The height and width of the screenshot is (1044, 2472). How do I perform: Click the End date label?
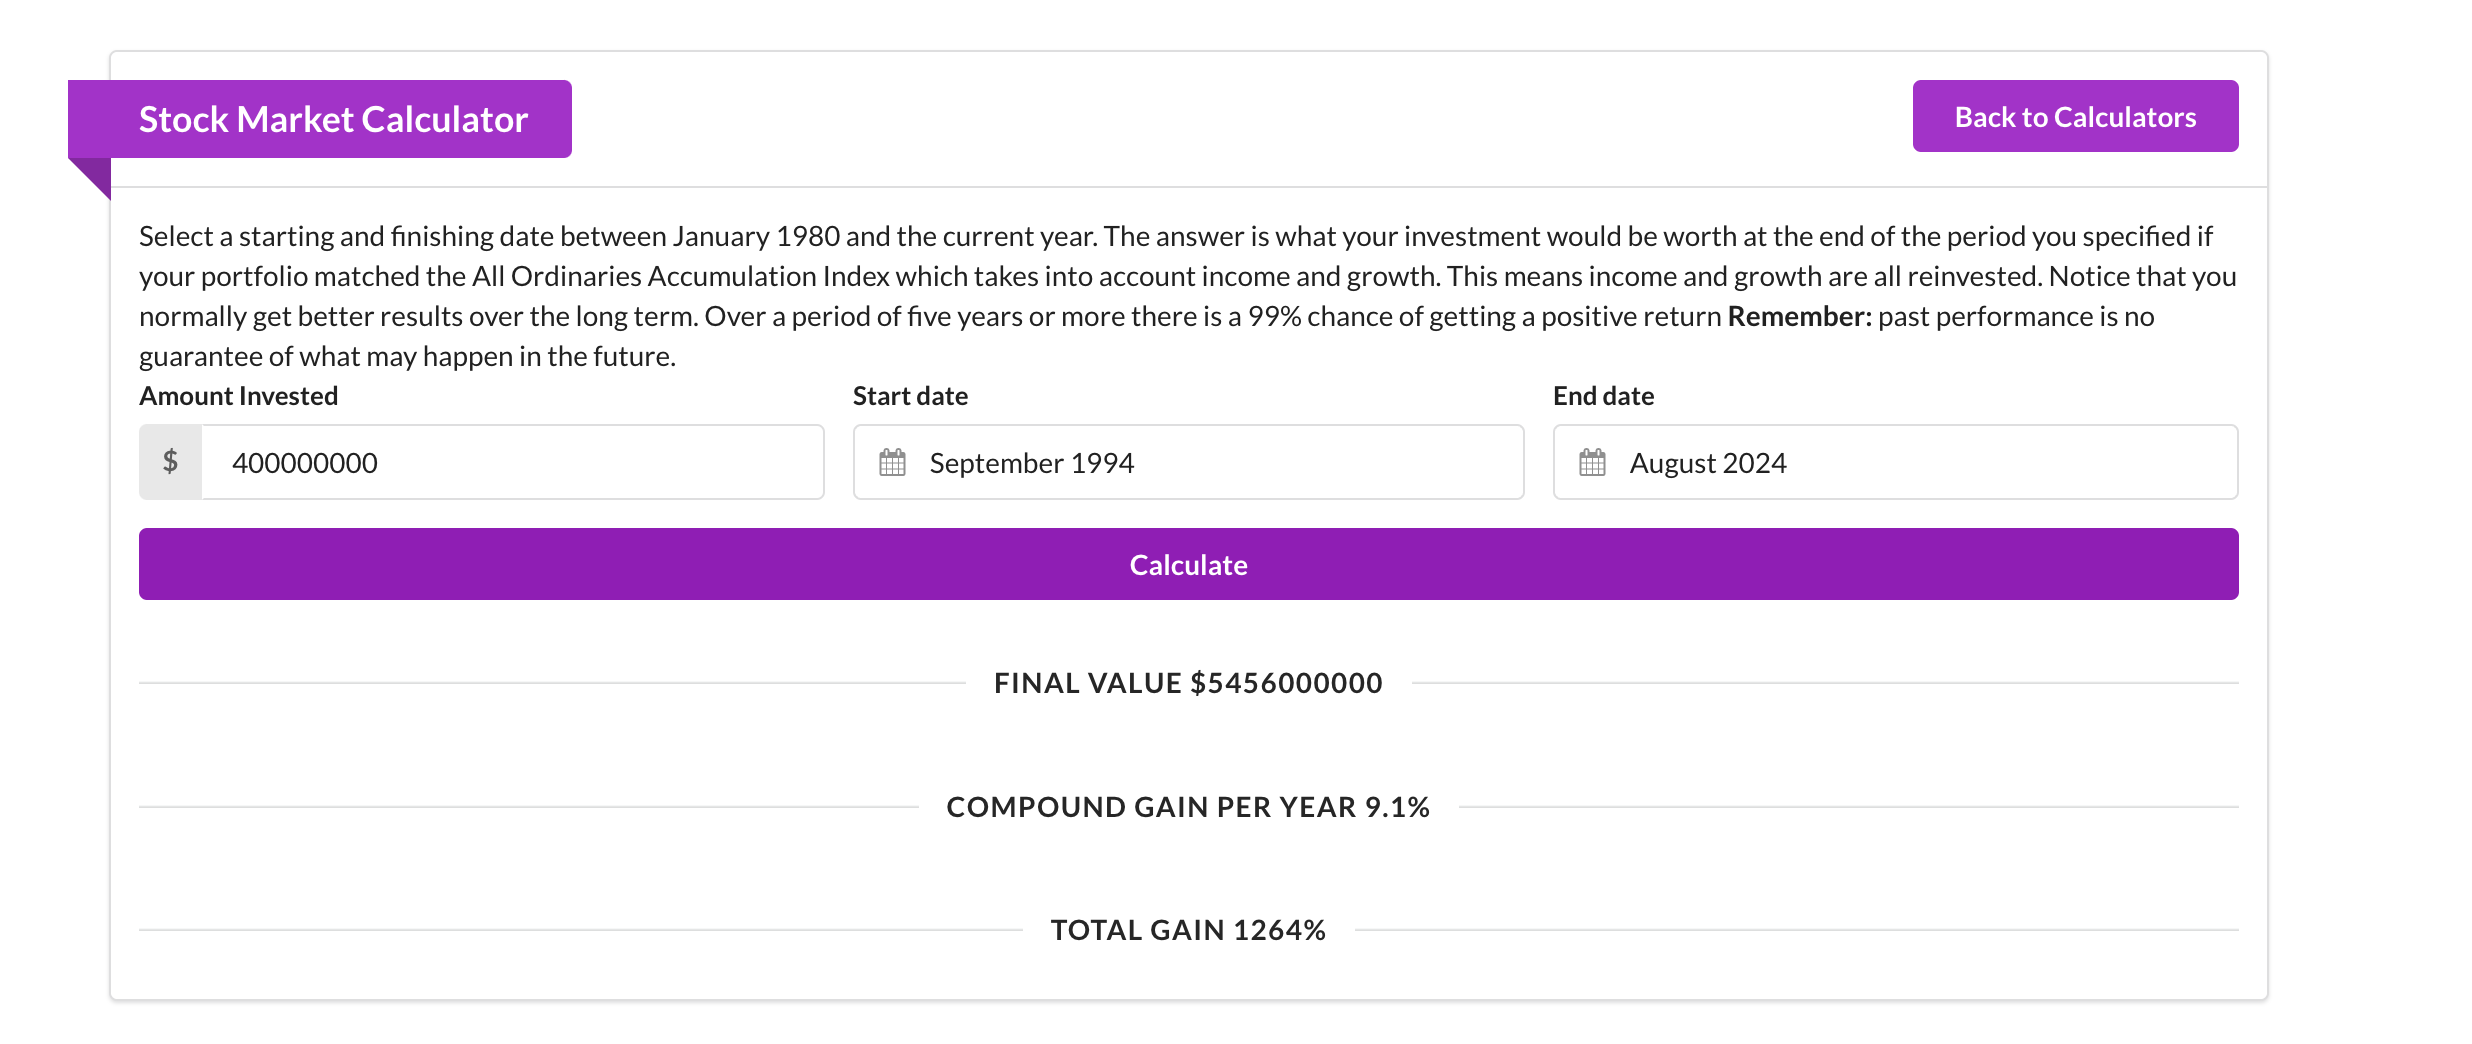click(1603, 396)
